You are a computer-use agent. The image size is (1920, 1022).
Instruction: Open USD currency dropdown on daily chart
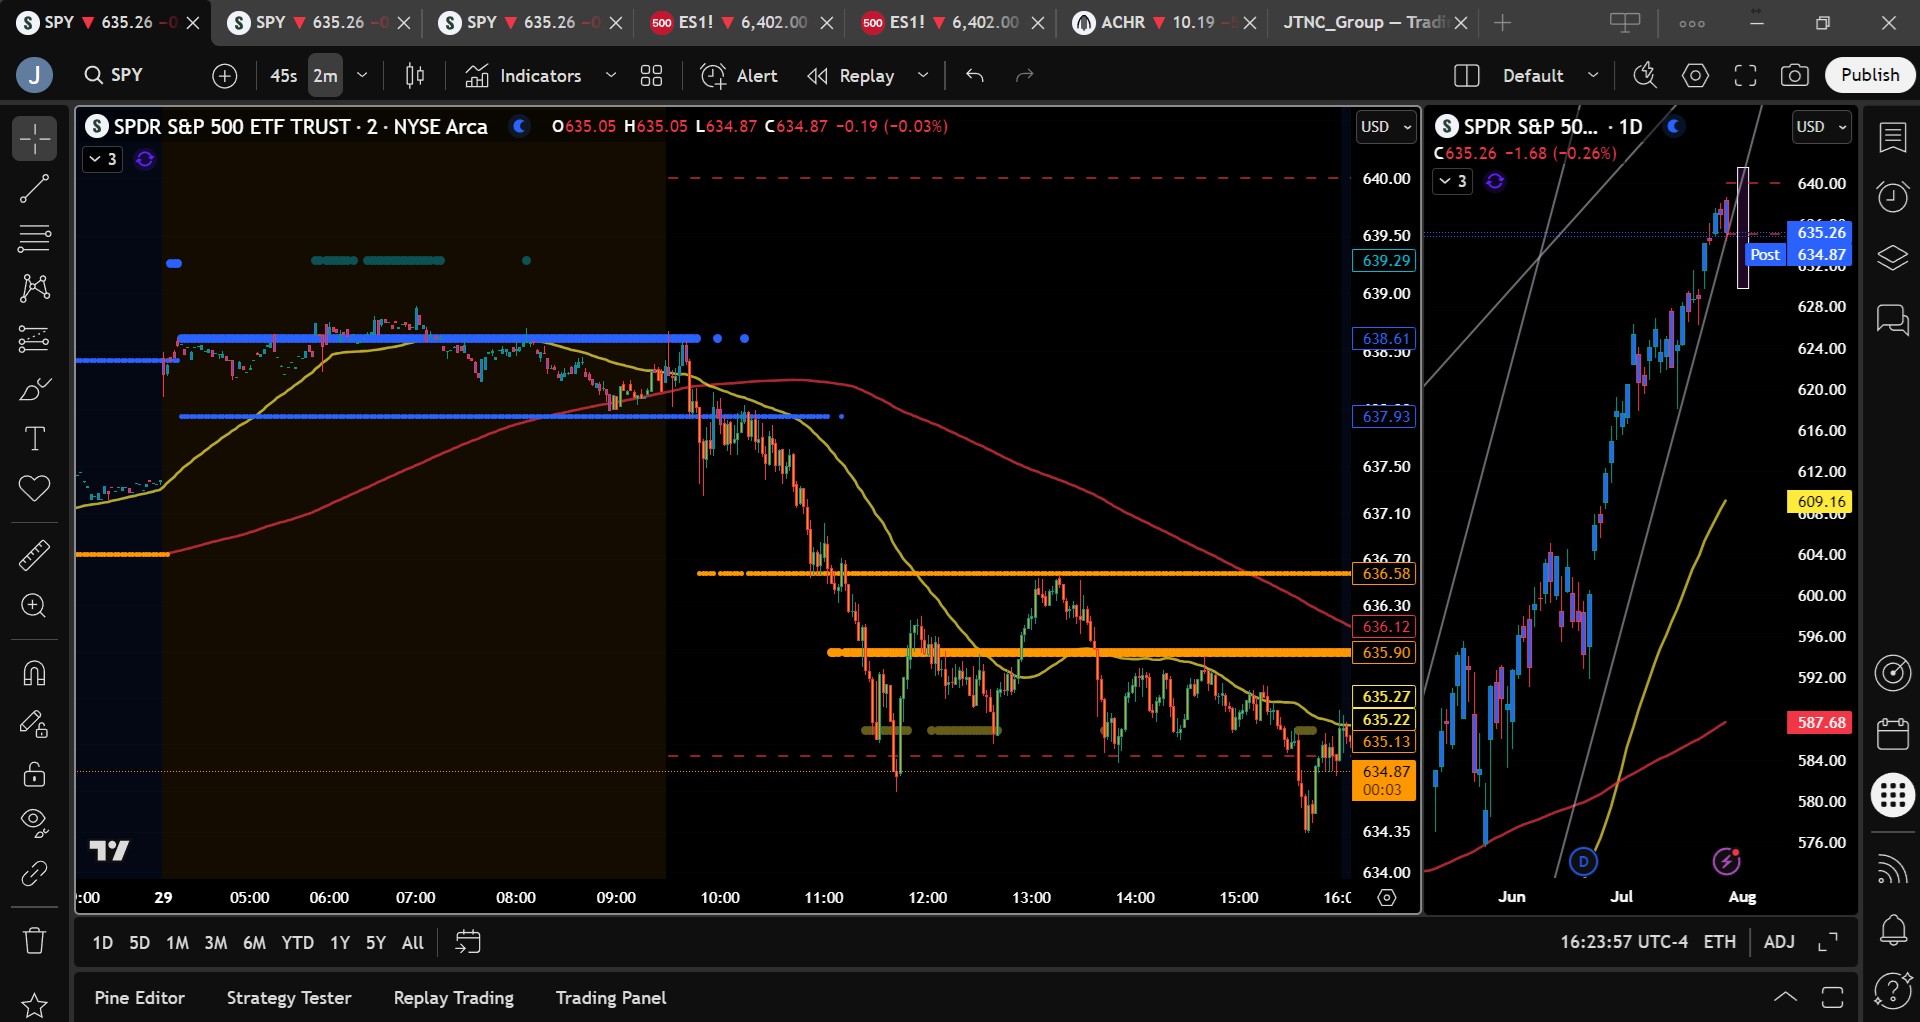(x=1821, y=127)
